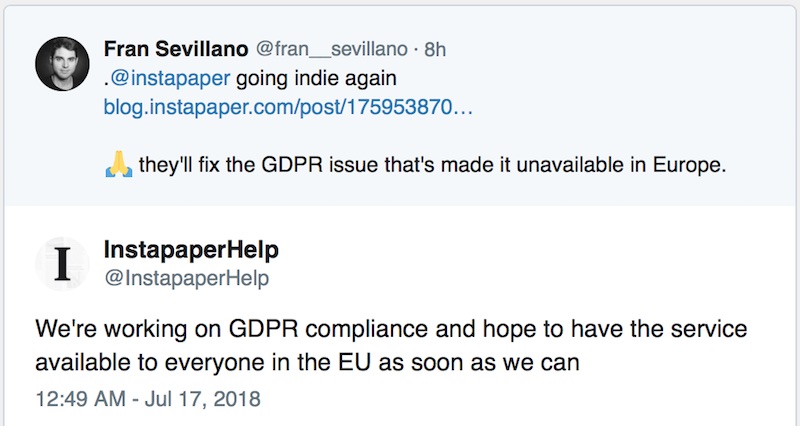Click the 12:49 AM time in the reply

(79, 399)
